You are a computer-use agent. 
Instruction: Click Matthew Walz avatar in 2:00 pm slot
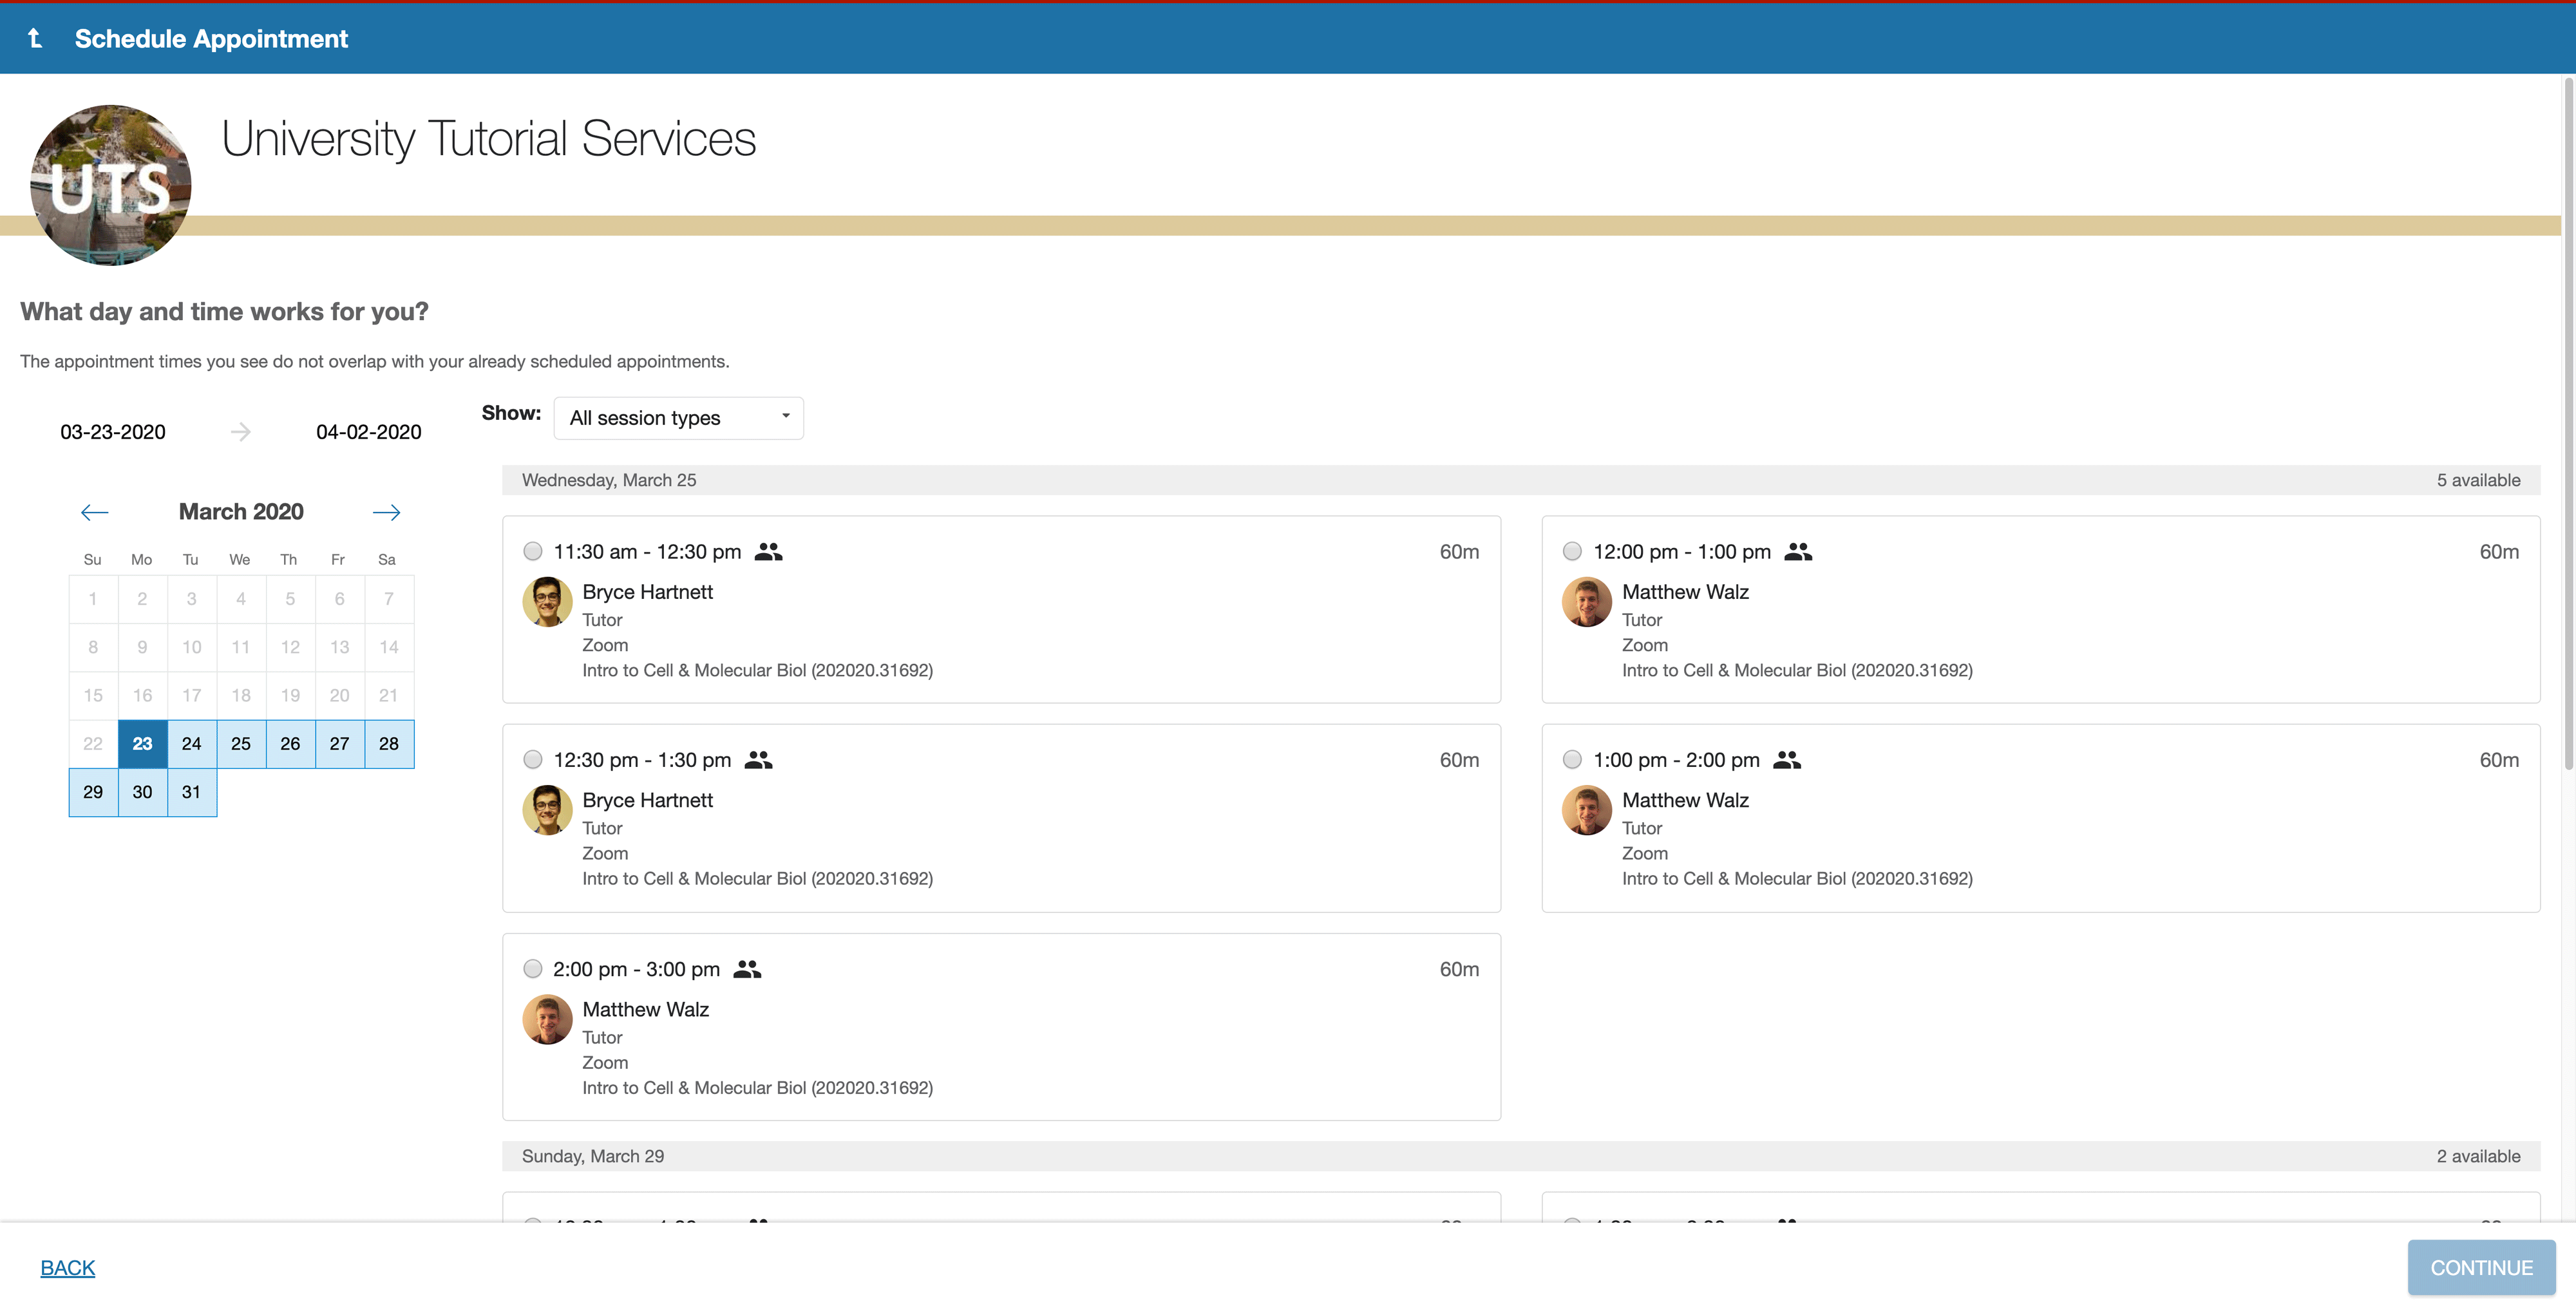coord(547,1019)
